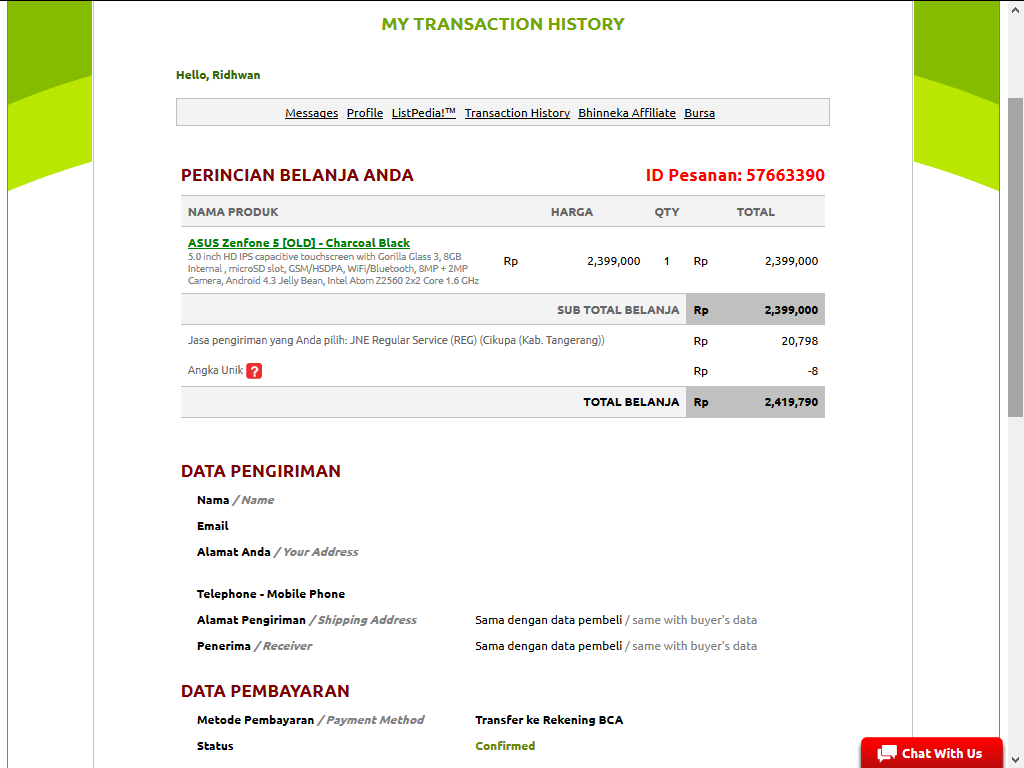Click the DATA PENGIRIMAN heading
The image size is (1024, 768).
click(261, 471)
